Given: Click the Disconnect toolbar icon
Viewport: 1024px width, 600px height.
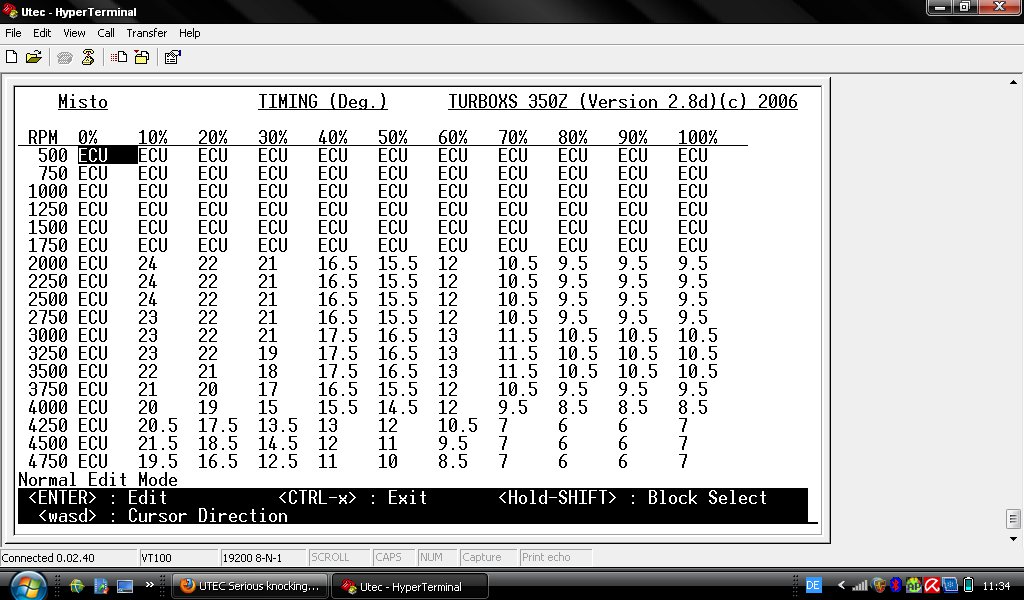Looking at the screenshot, I should click(x=88, y=57).
